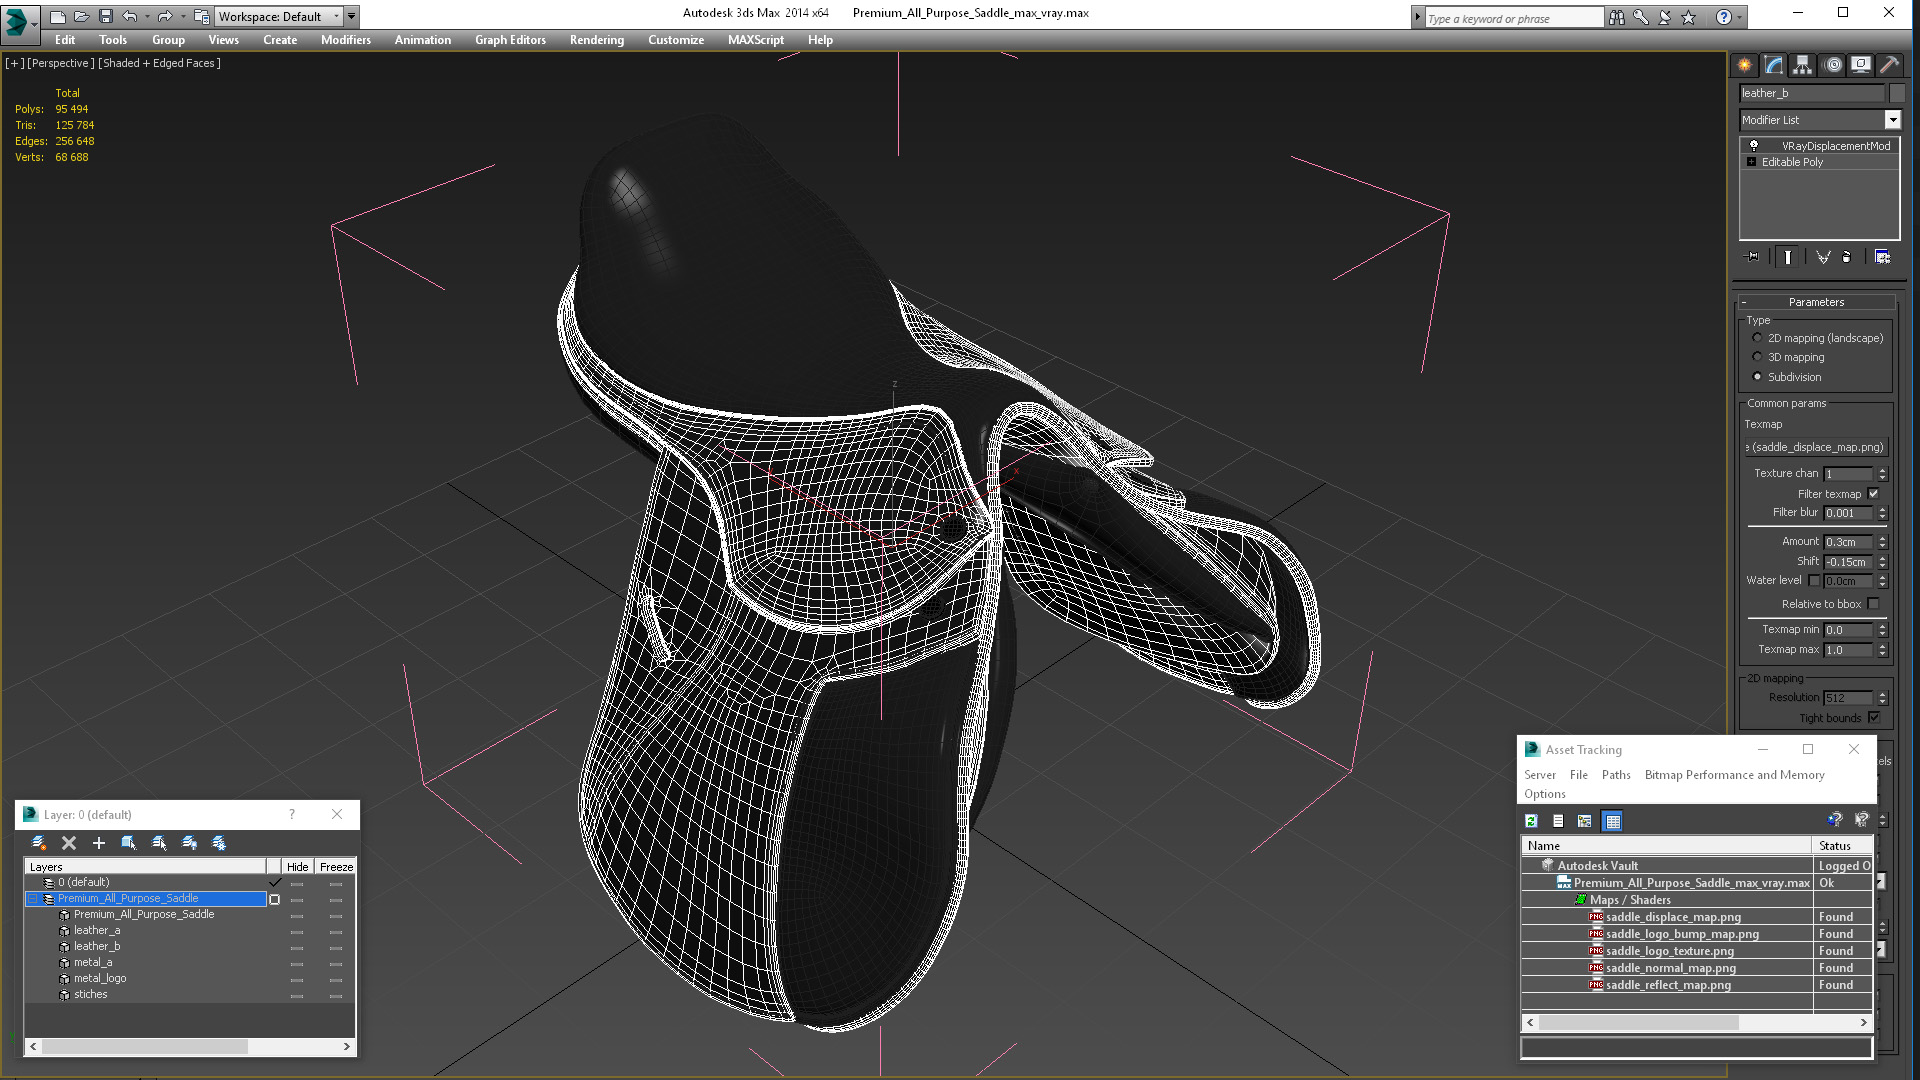Open Bitmap Performance and Memory menu
Image resolution: width=1920 pixels, height=1080 pixels.
click(1734, 775)
